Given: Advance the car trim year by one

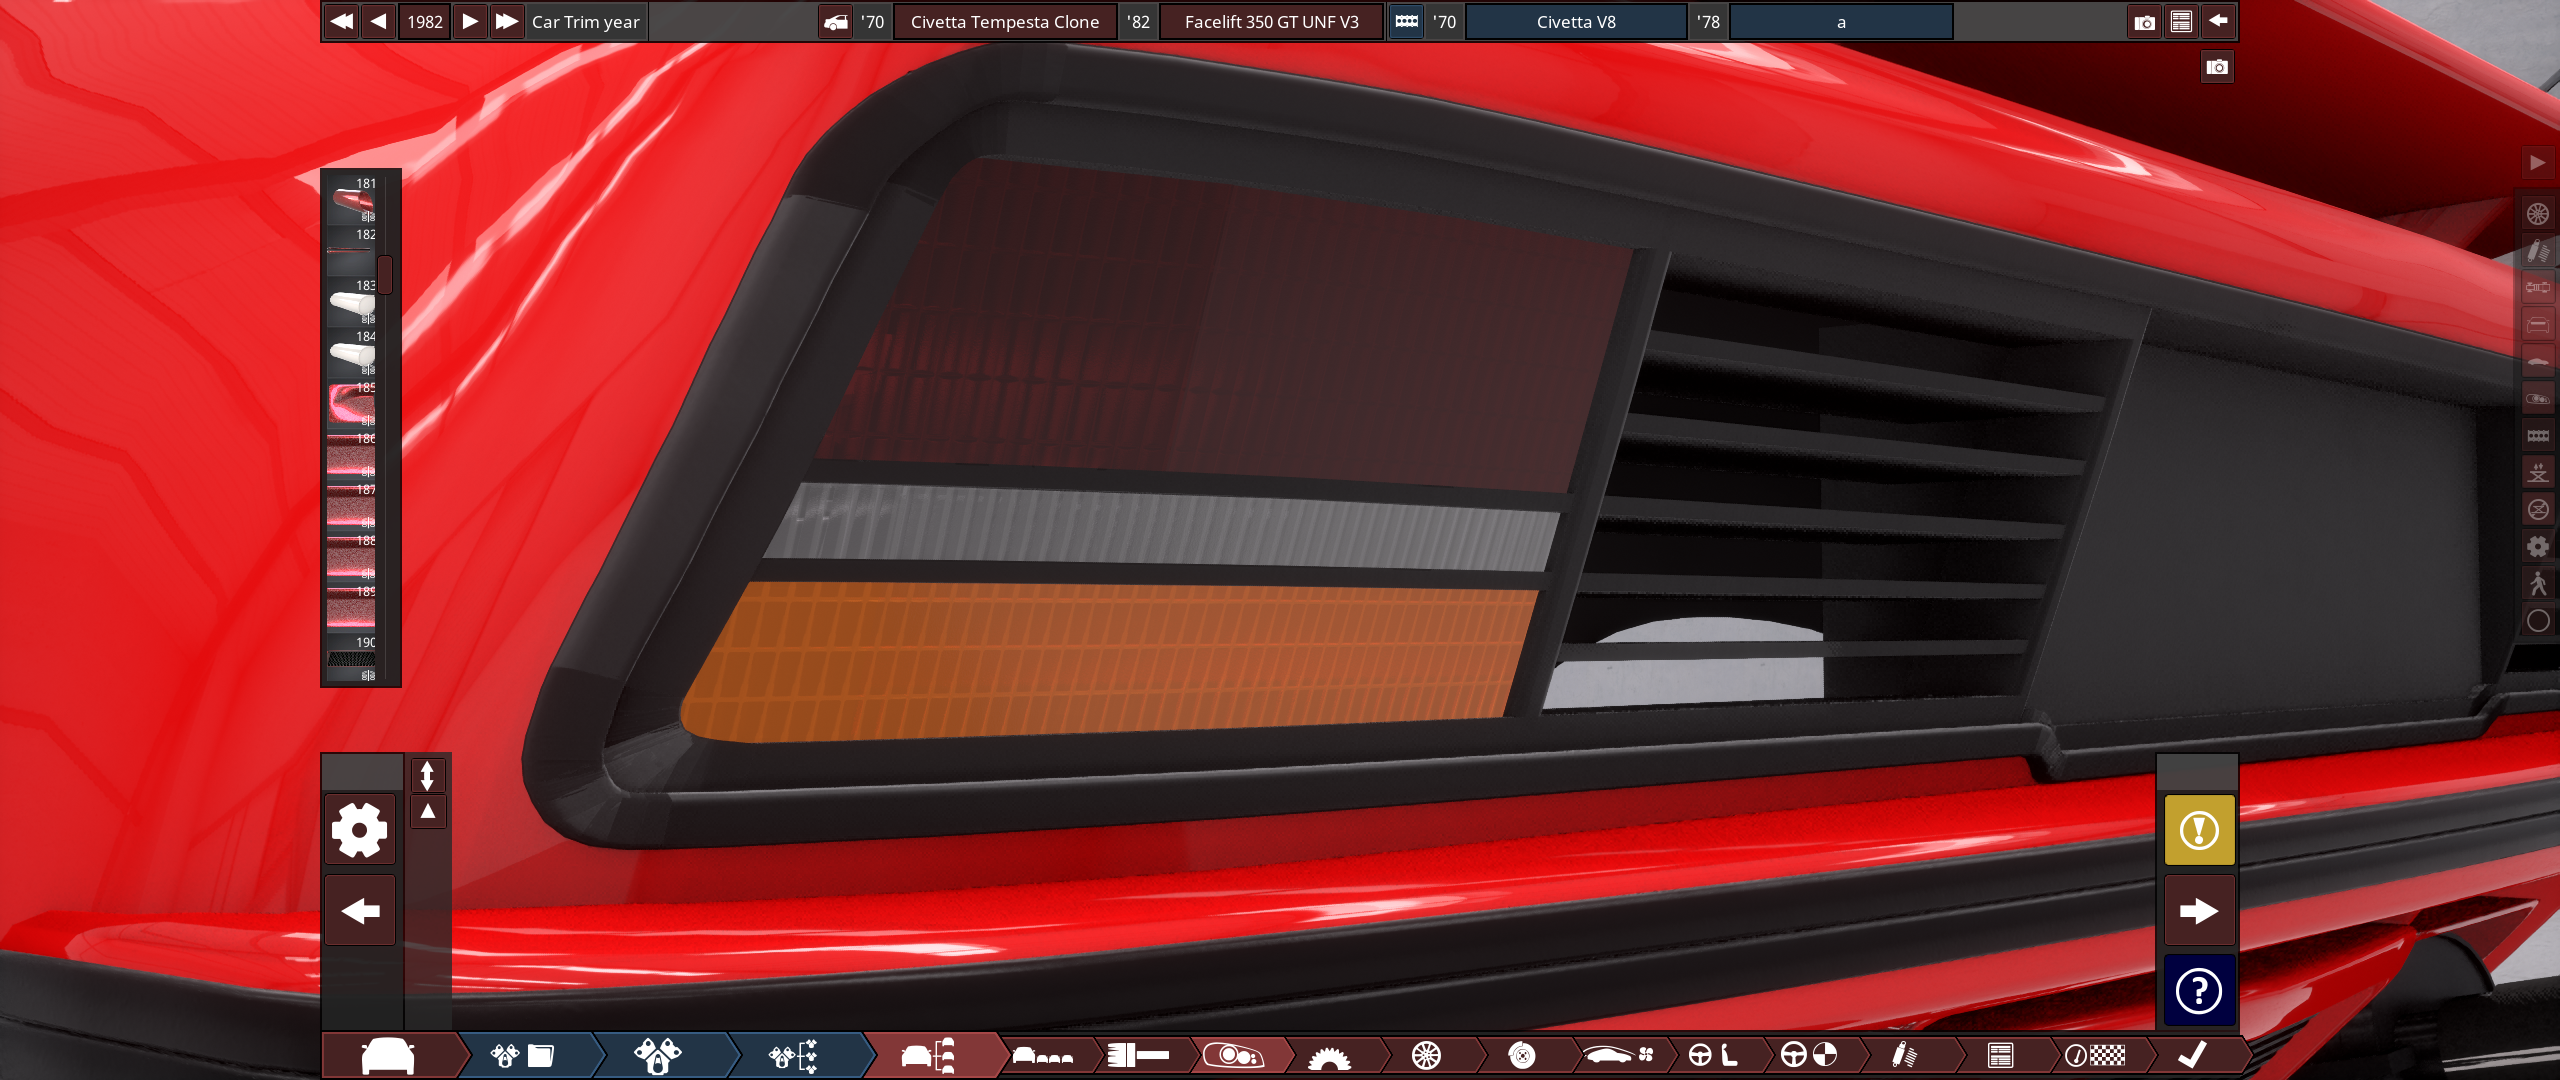Looking at the screenshot, I should (470, 21).
